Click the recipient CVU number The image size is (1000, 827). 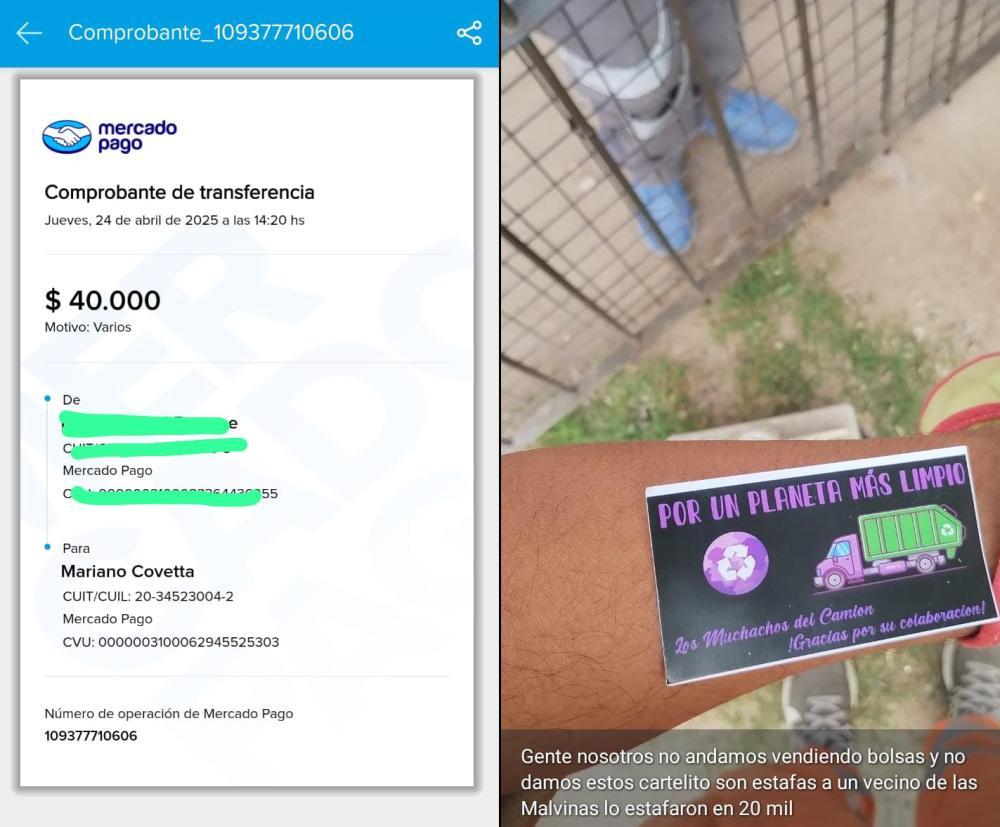point(171,642)
